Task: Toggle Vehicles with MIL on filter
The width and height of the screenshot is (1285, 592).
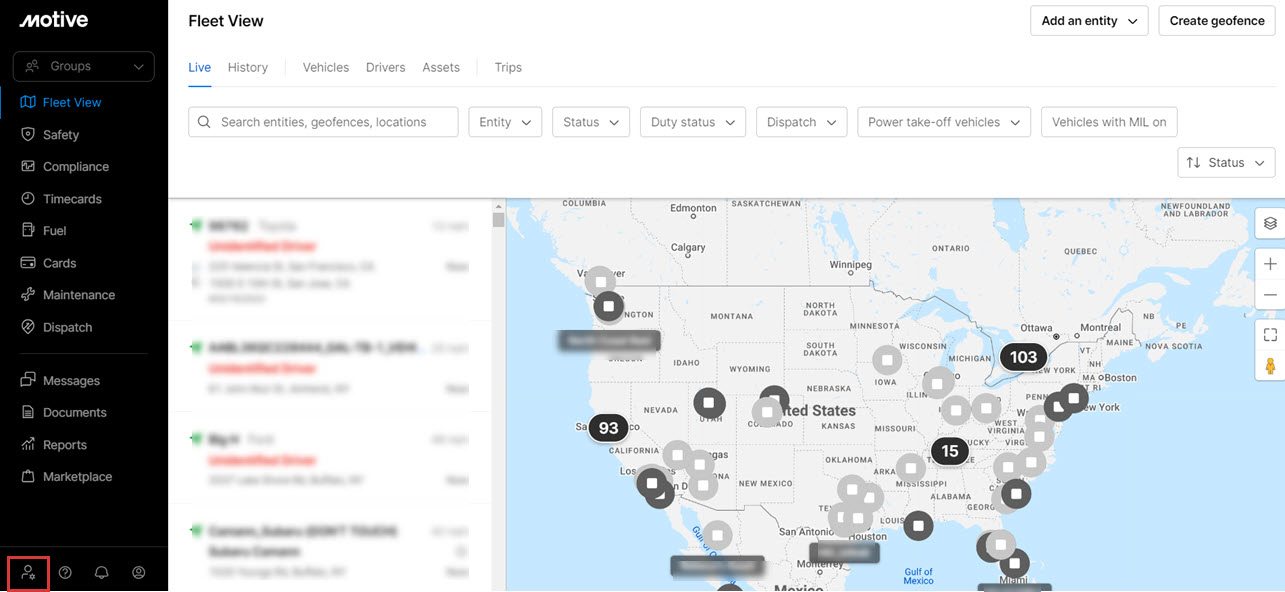Action: pyautogui.click(x=1109, y=122)
